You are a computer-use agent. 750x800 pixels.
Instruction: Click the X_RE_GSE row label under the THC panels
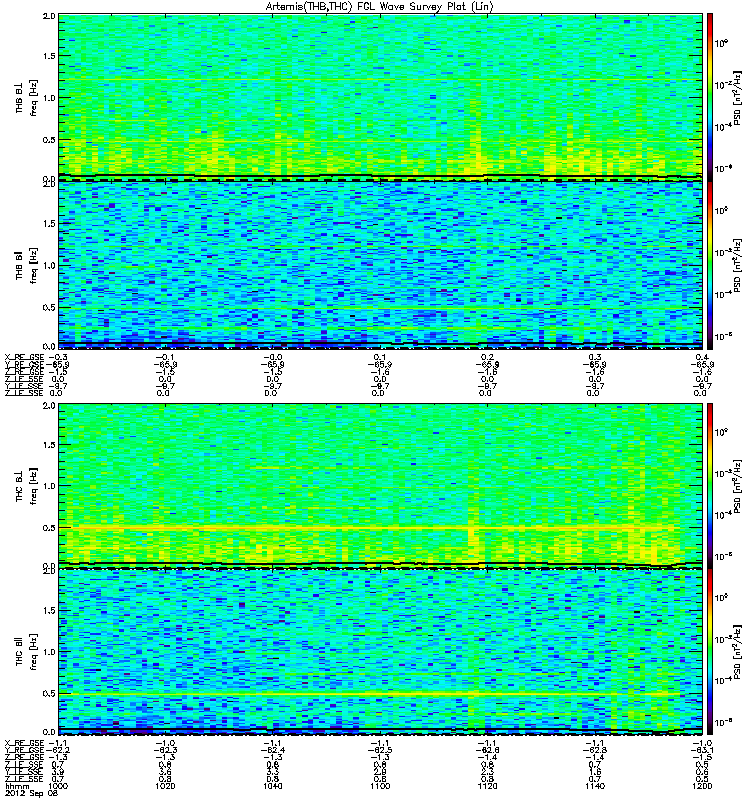coord(24,743)
